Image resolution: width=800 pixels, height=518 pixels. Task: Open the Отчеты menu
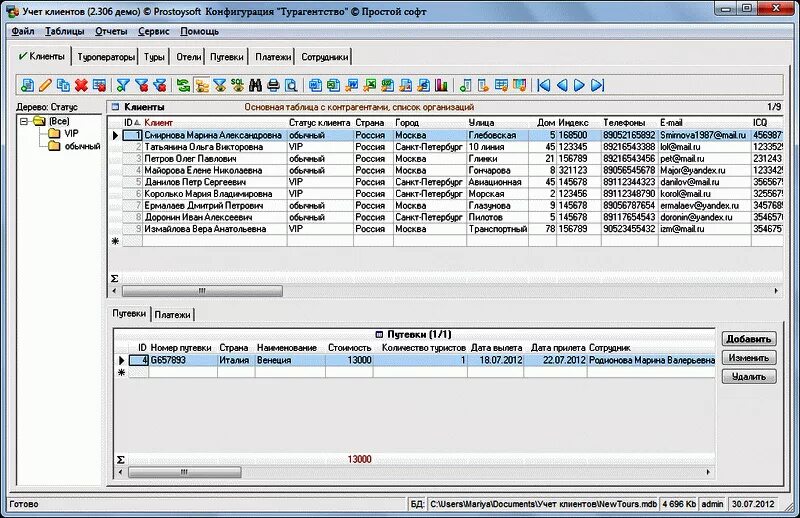tap(111, 31)
